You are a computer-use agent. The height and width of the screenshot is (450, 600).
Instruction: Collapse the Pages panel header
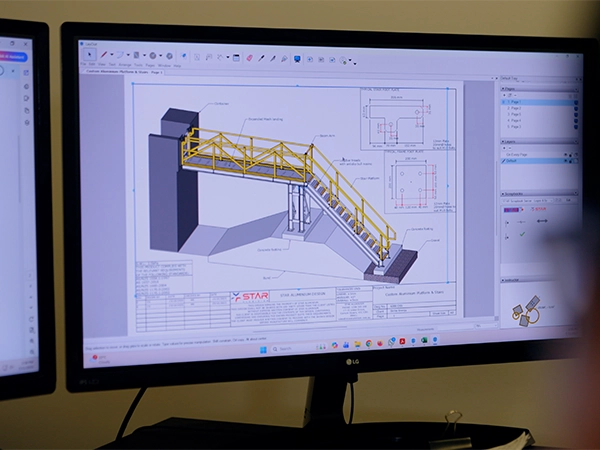tap(539, 89)
